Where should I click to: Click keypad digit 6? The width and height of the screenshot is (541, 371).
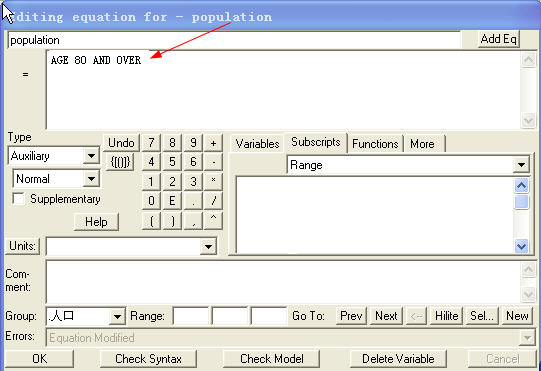[193, 162]
